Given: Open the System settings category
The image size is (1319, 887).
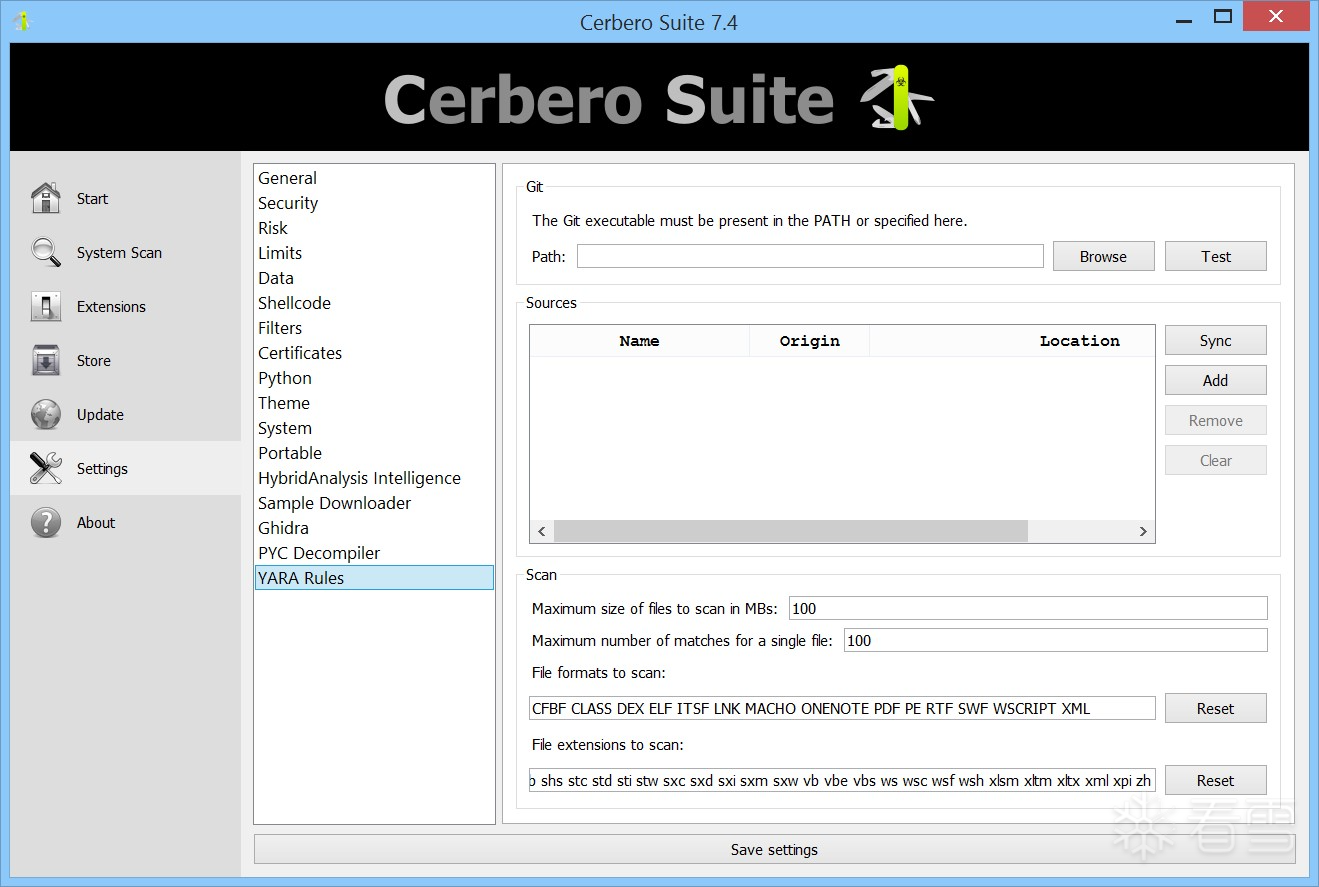Looking at the screenshot, I should click(374, 428).
